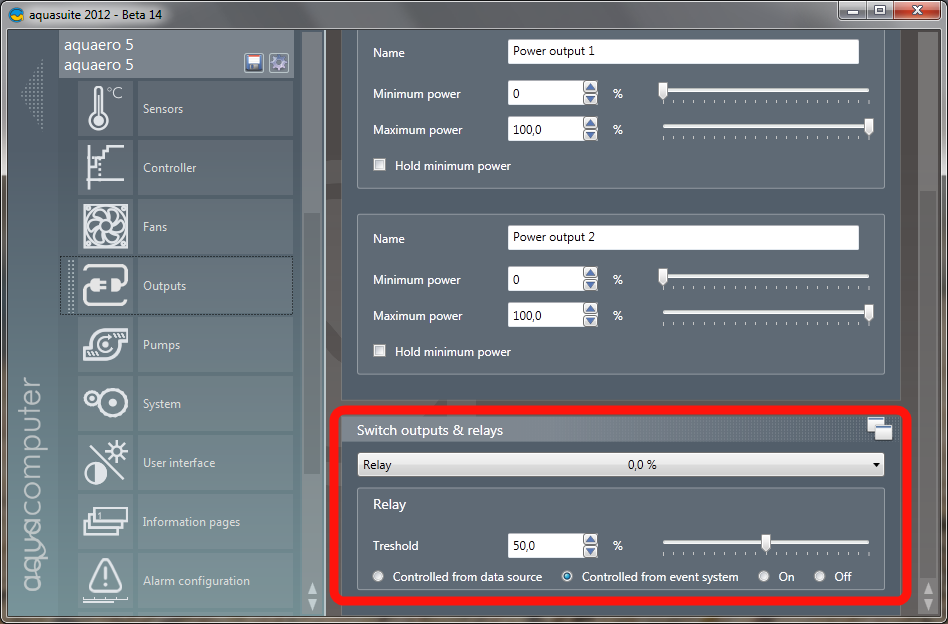Click the aquaero 5 gear settings icon
This screenshot has width=948, height=624.
[279, 63]
